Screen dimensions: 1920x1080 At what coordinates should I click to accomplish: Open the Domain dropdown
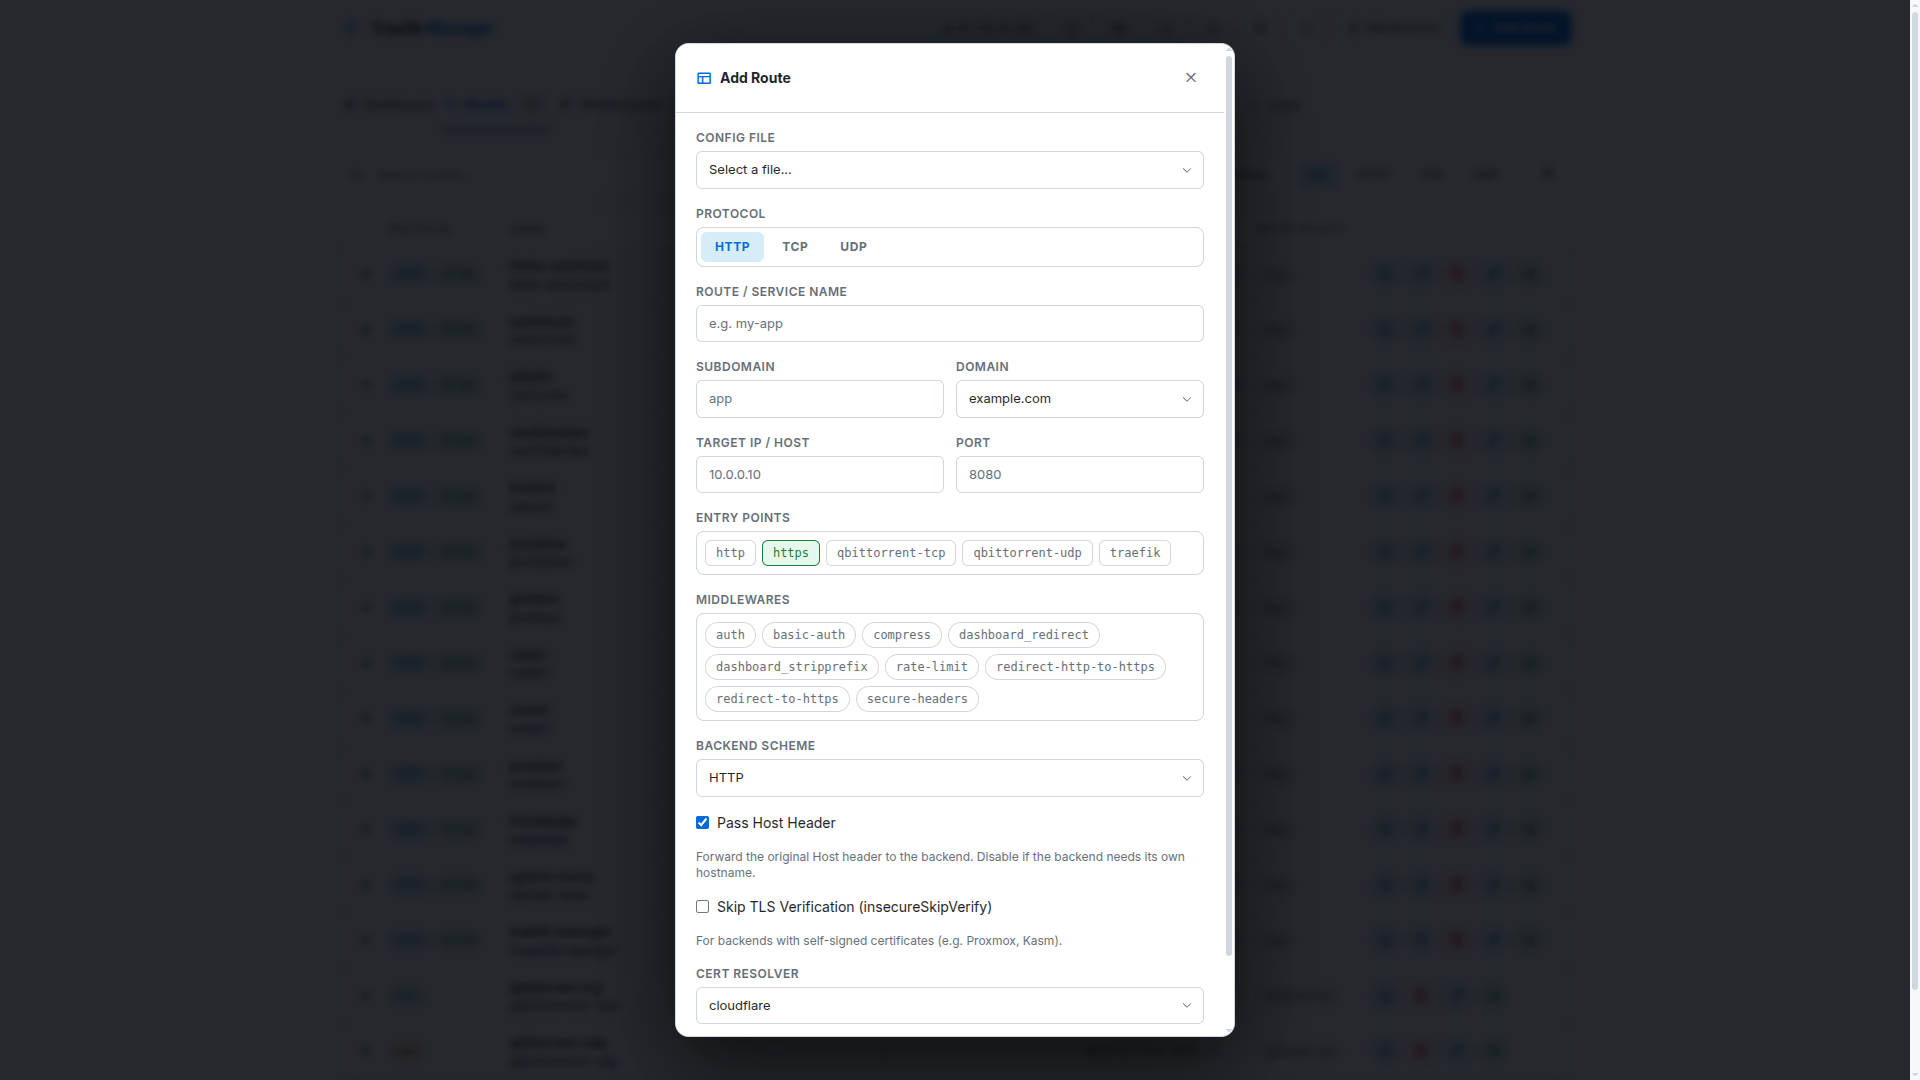tap(1079, 399)
